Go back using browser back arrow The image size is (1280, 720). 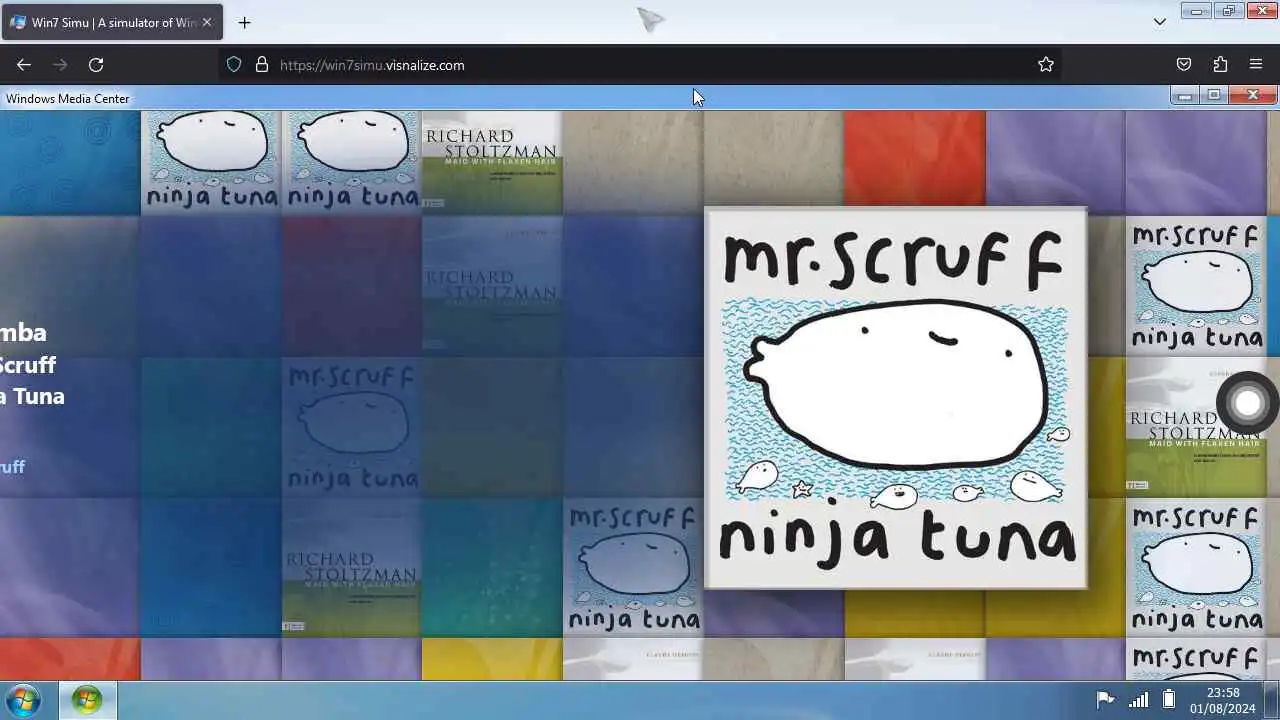click(x=24, y=65)
